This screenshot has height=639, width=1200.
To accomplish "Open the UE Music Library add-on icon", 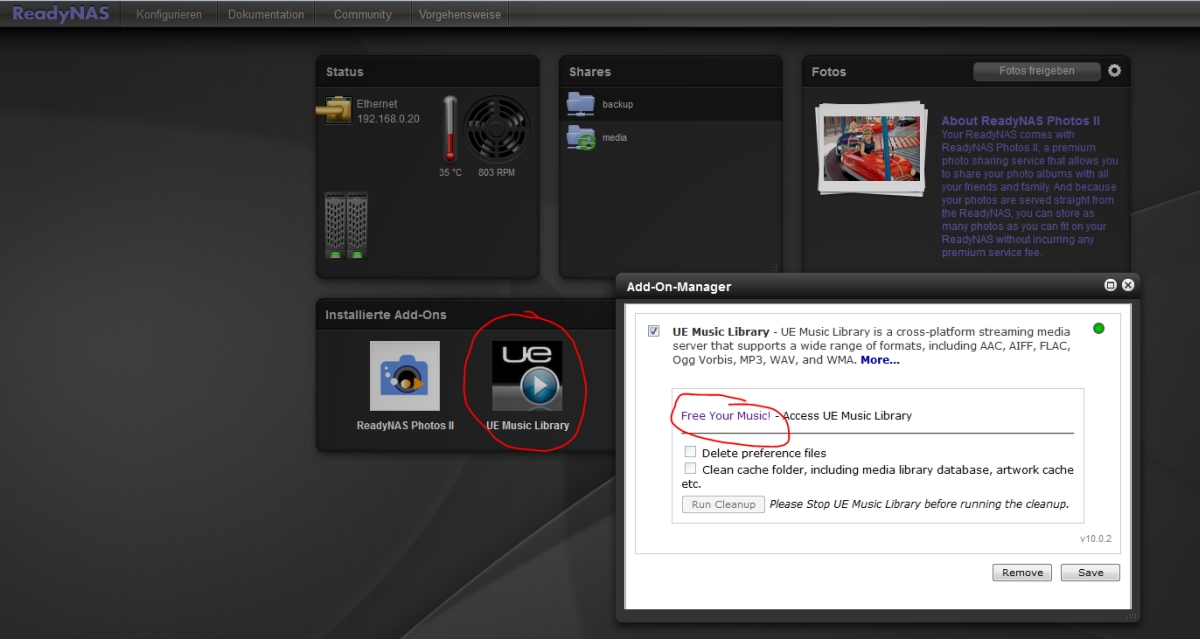I will tap(527, 376).
